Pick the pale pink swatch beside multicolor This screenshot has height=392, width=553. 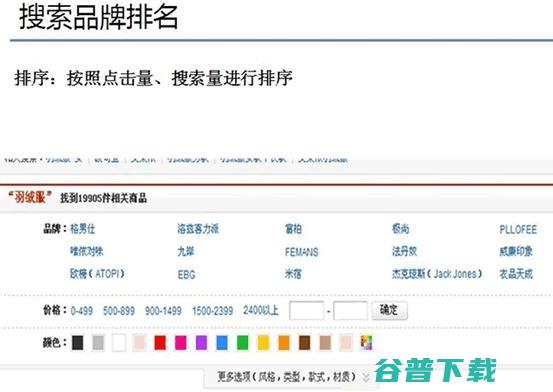point(346,343)
